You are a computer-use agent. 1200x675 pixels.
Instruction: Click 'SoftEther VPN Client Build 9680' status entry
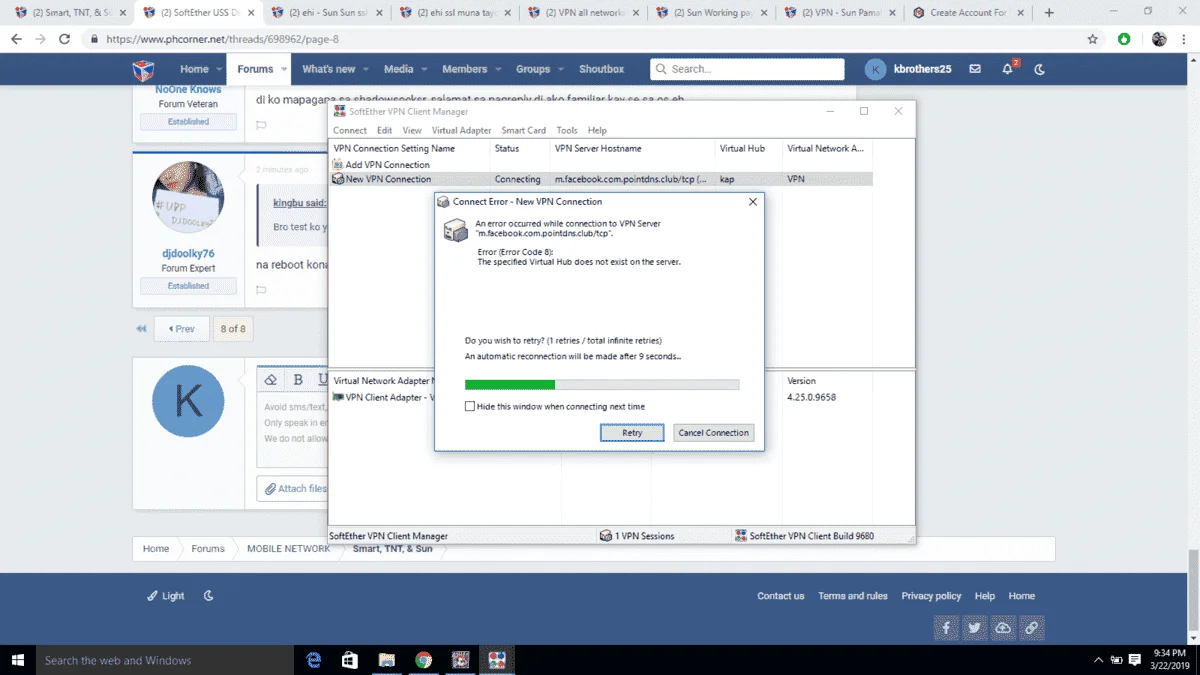pos(804,536)
